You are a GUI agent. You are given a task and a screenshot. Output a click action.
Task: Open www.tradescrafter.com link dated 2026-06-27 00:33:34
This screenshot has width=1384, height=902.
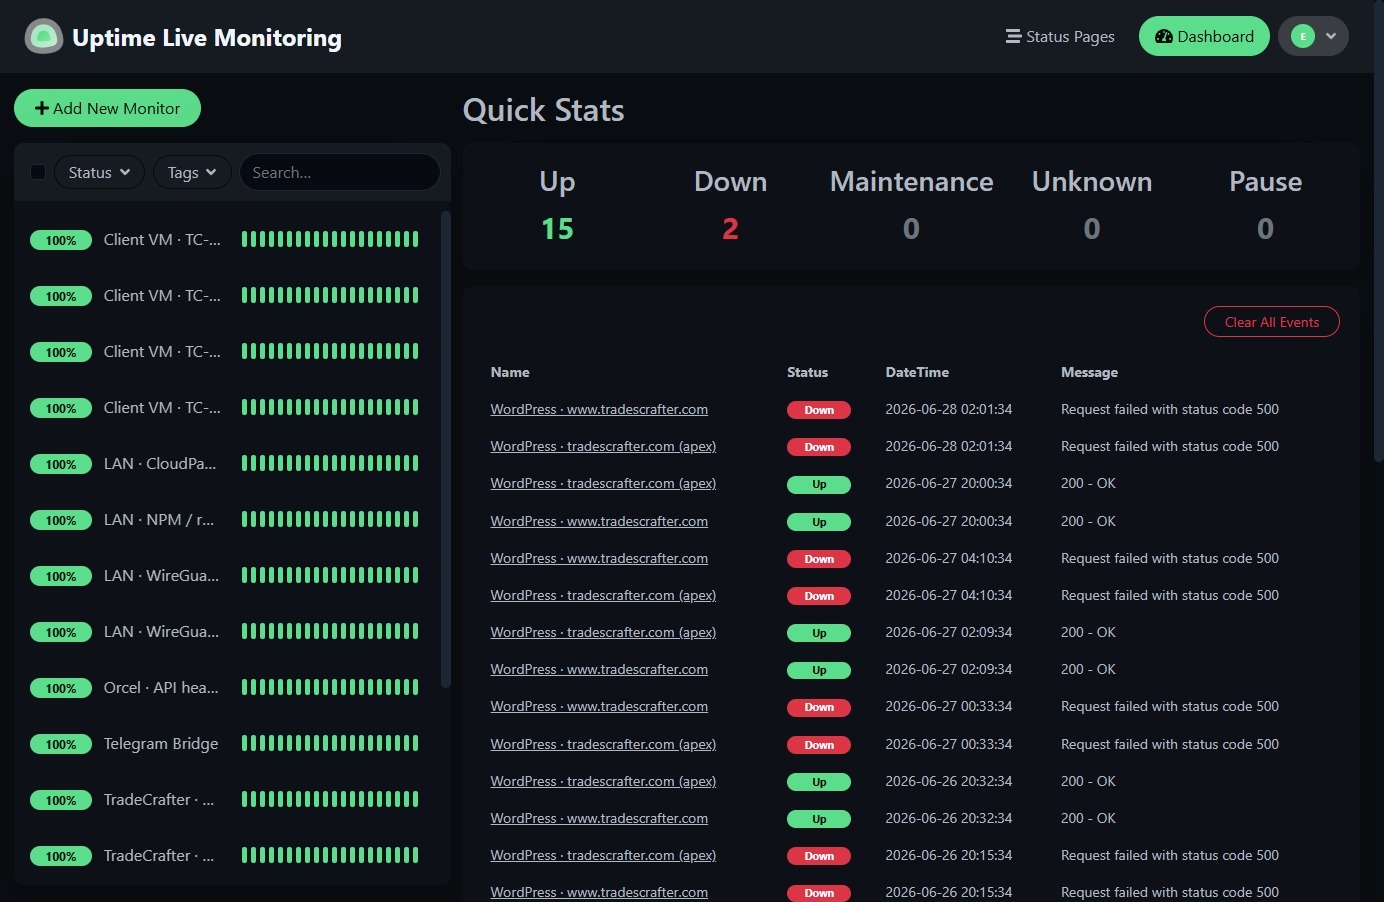tap(599, 706)
